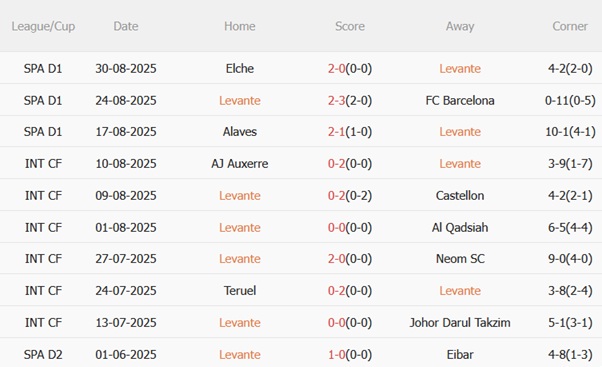
Task: Select the Score column header
Action: coord(350,26)
